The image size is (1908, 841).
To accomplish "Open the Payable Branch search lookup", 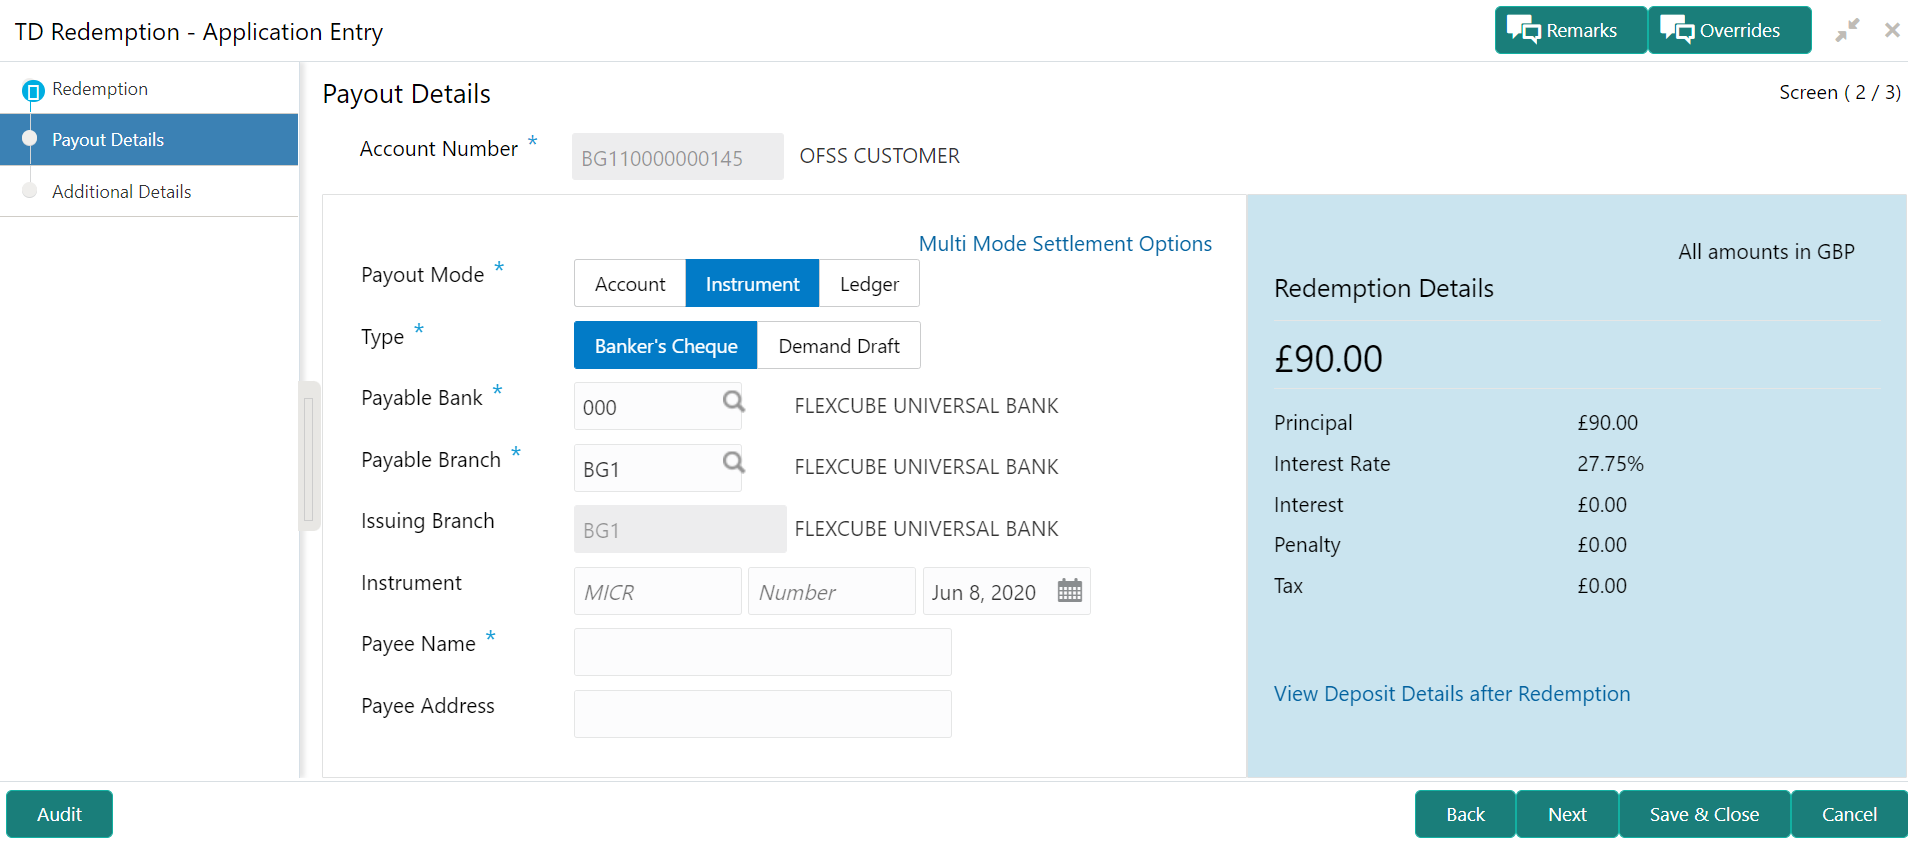I will [734, 463].
